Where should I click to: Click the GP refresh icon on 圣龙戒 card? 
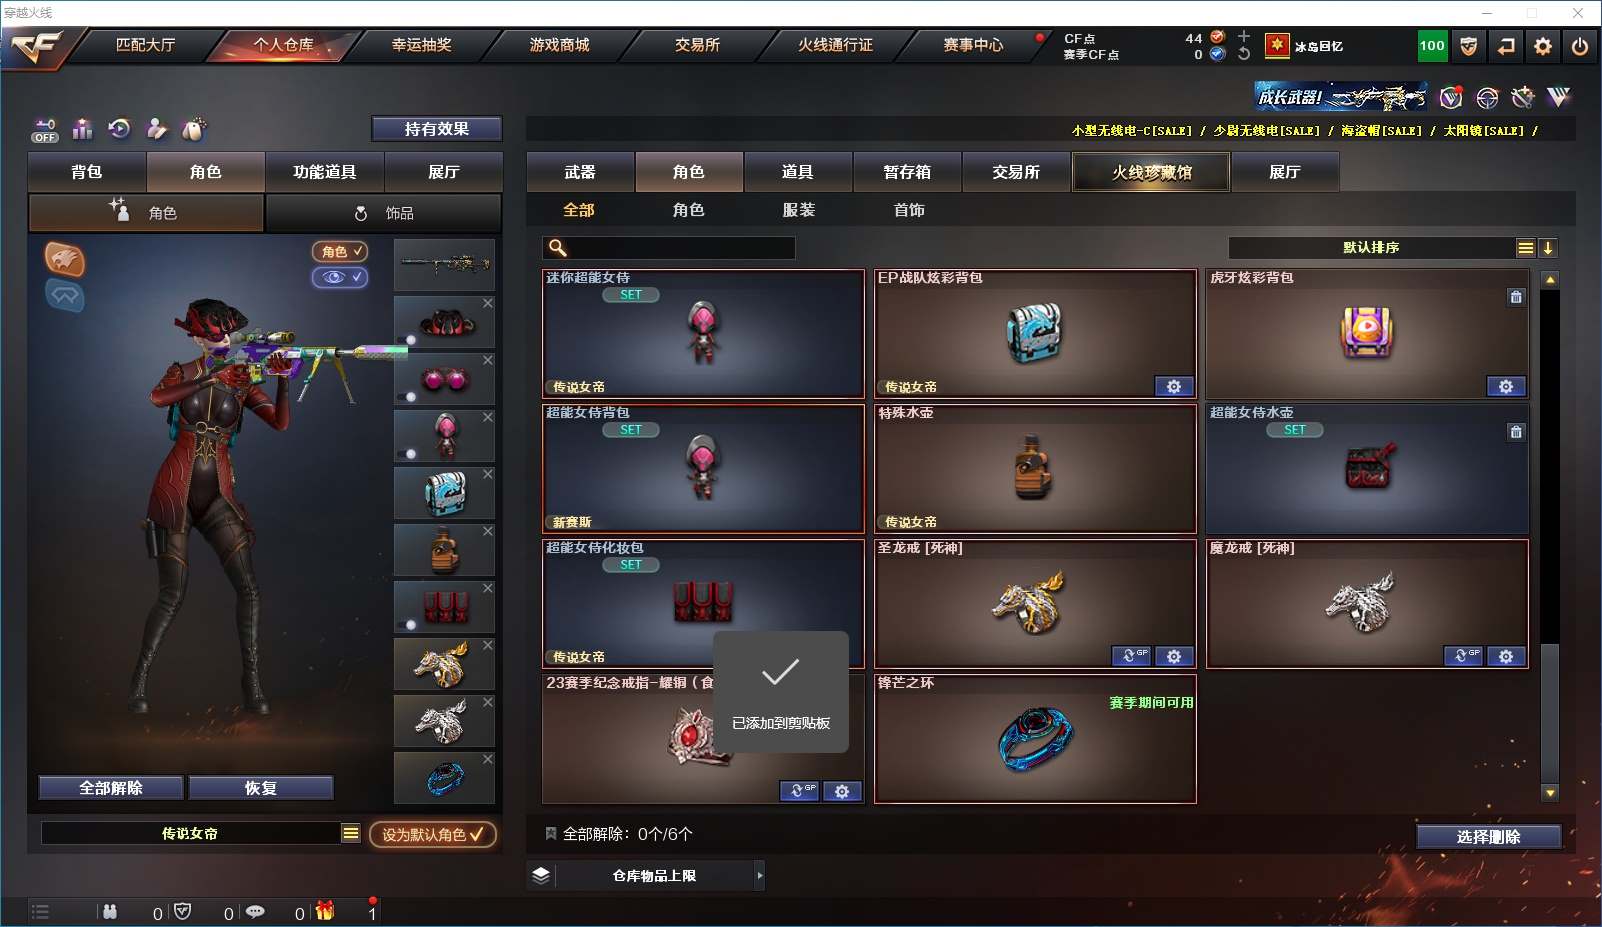(1132, 656)
